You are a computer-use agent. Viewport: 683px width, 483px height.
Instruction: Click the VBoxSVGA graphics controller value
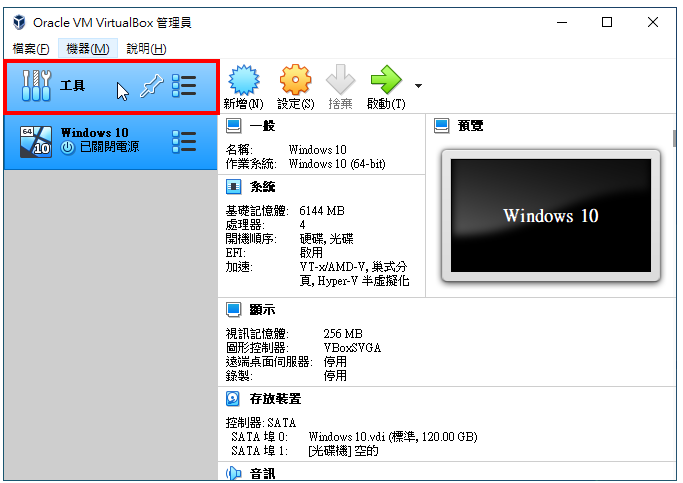click(352, 348)
